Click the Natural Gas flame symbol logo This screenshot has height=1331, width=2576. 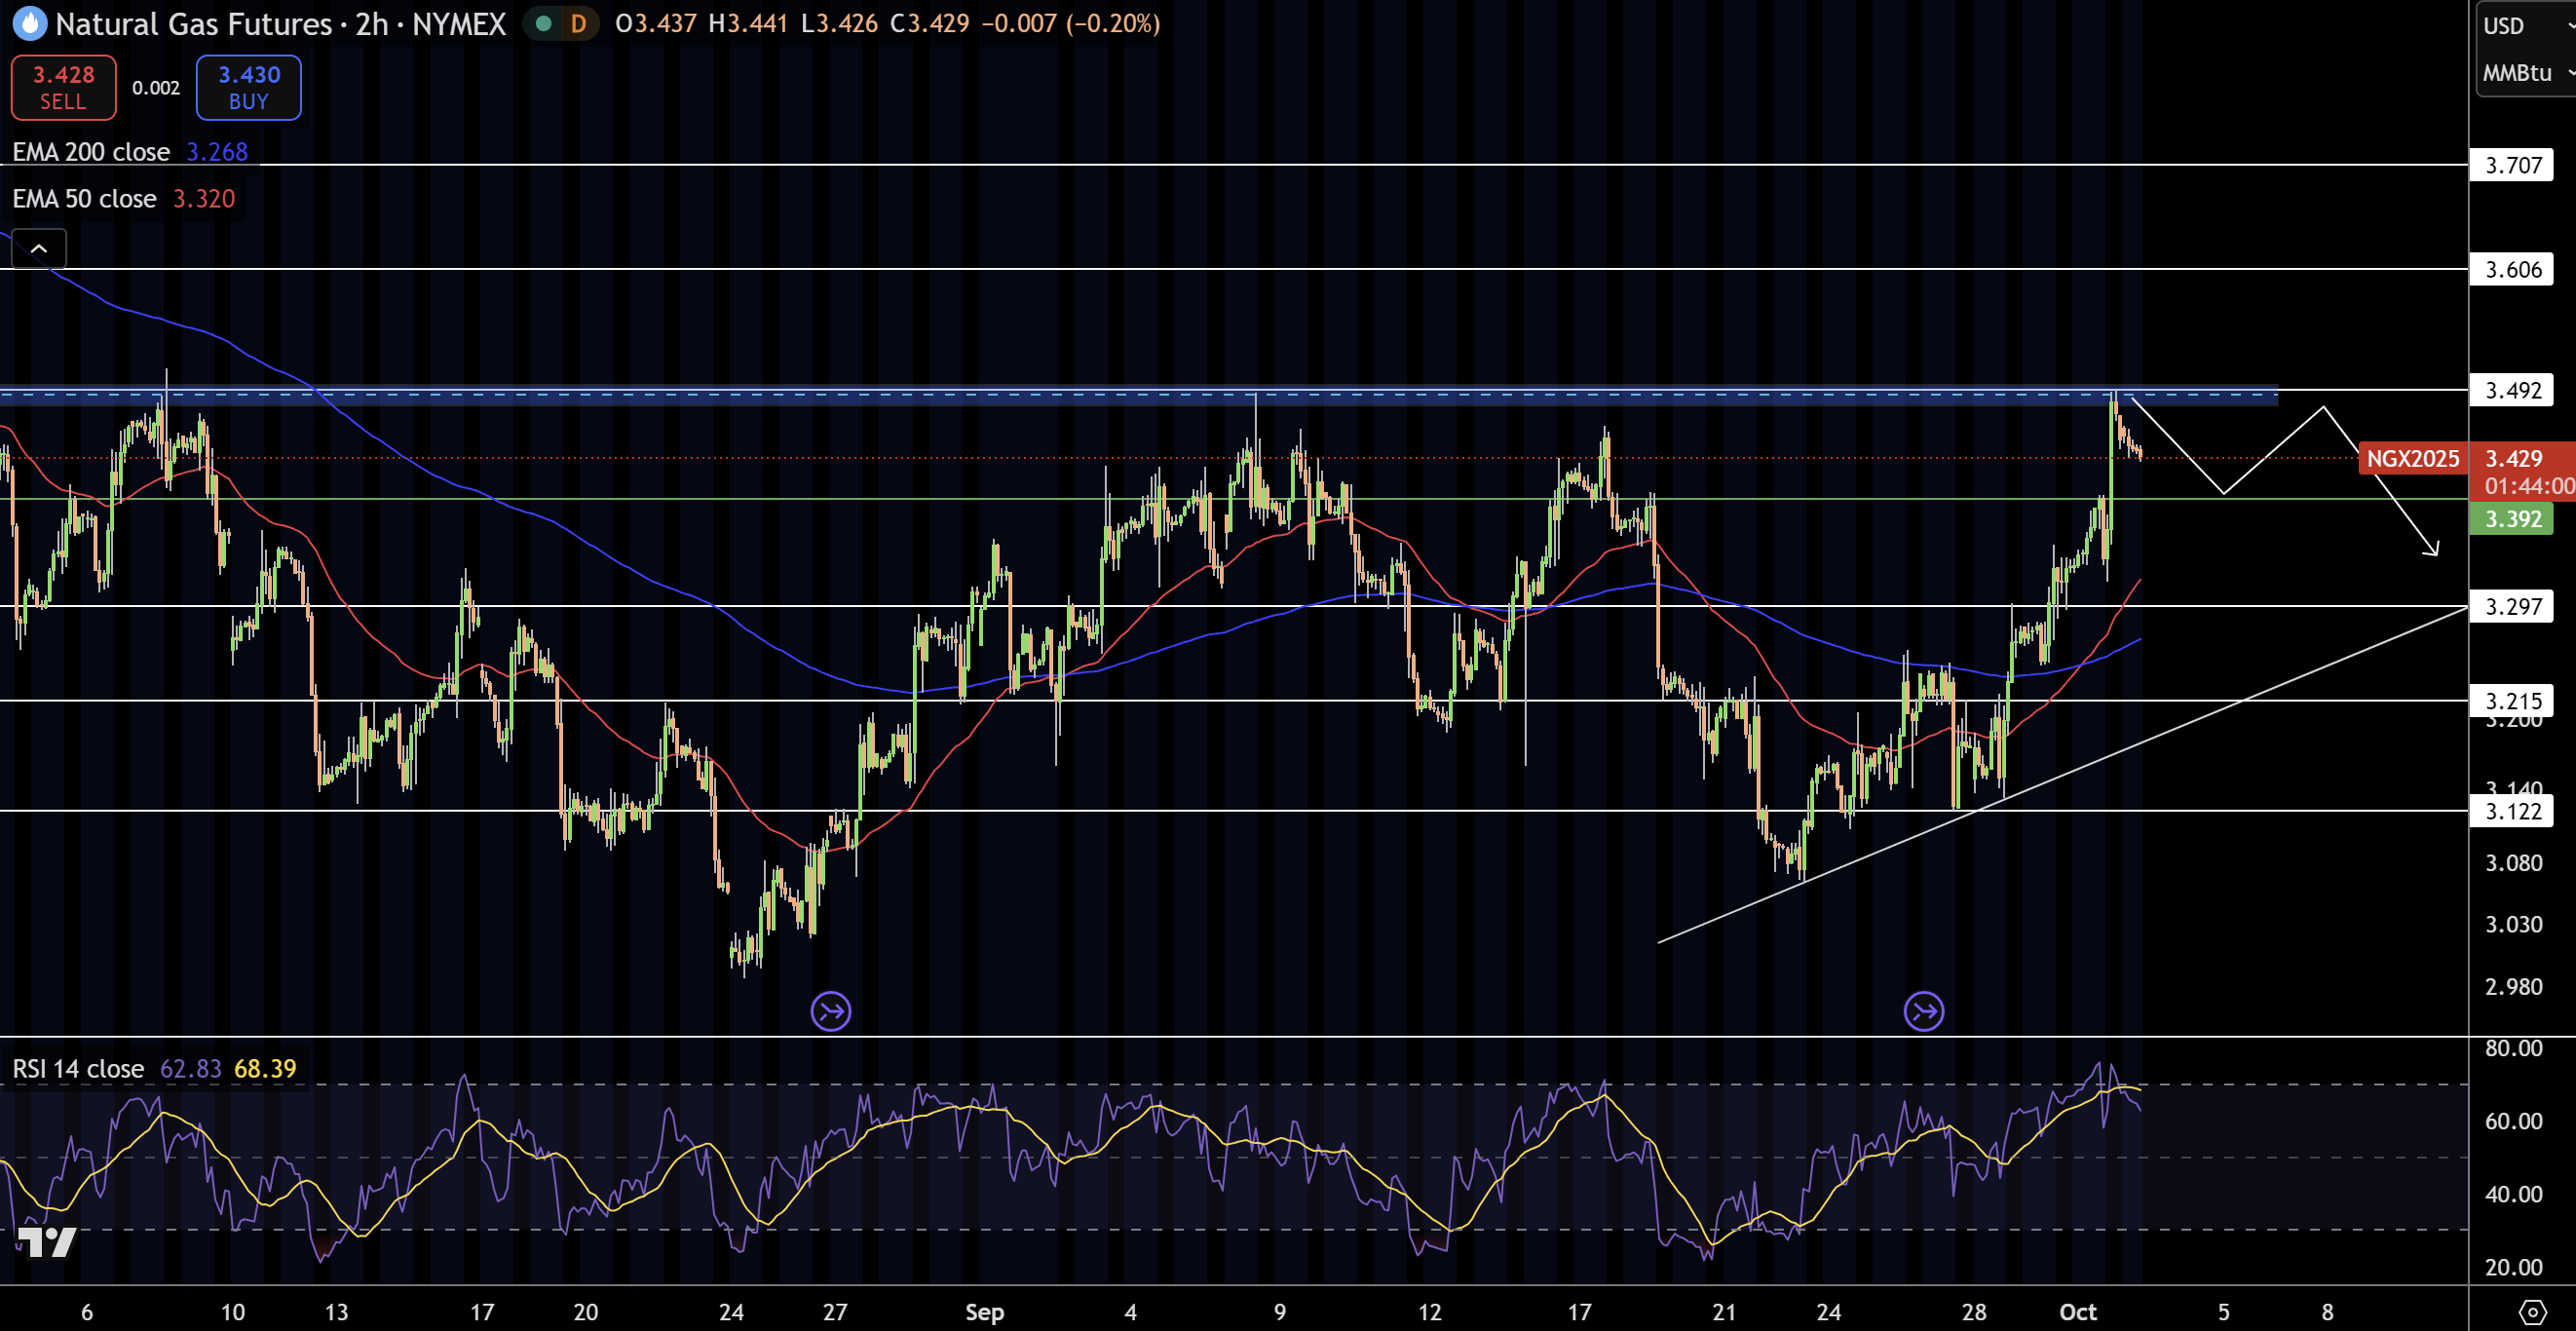tap(30, 23)
